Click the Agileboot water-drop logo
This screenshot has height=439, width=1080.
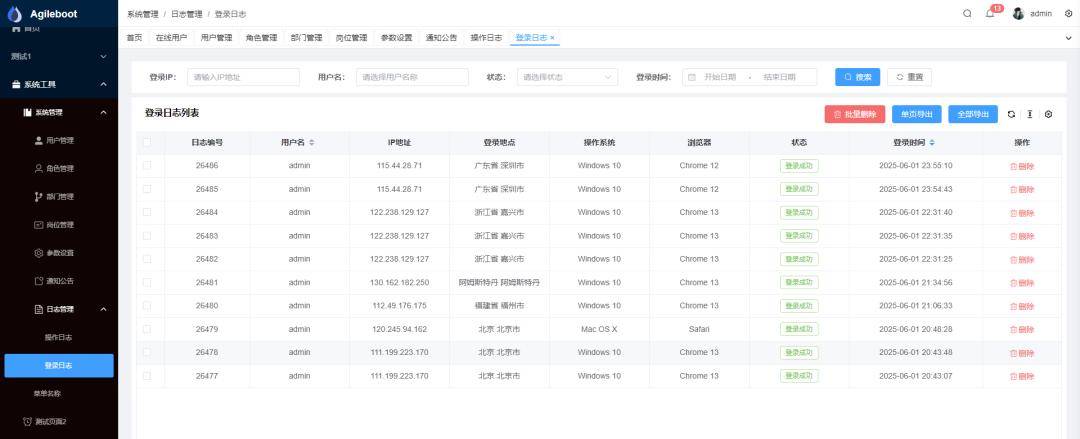(x=14, y=14)
